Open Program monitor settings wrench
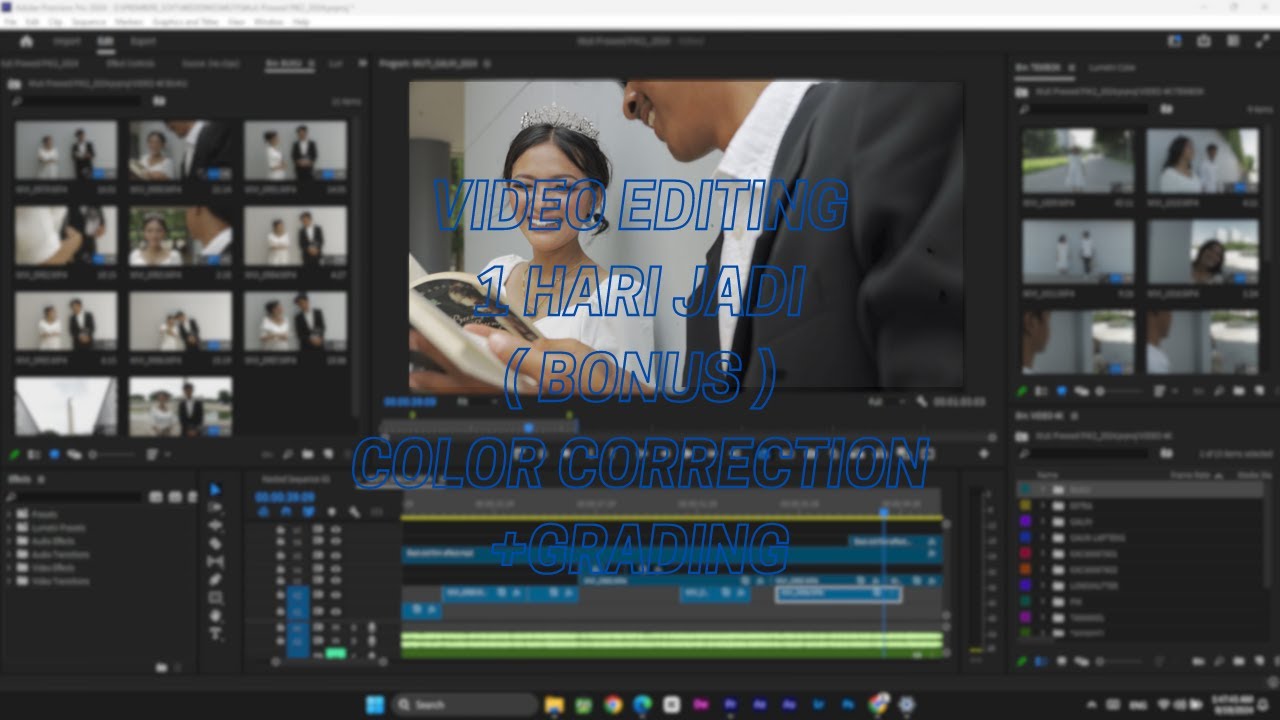The width and height of the screenshot is (1280, 720). point(920,401)
